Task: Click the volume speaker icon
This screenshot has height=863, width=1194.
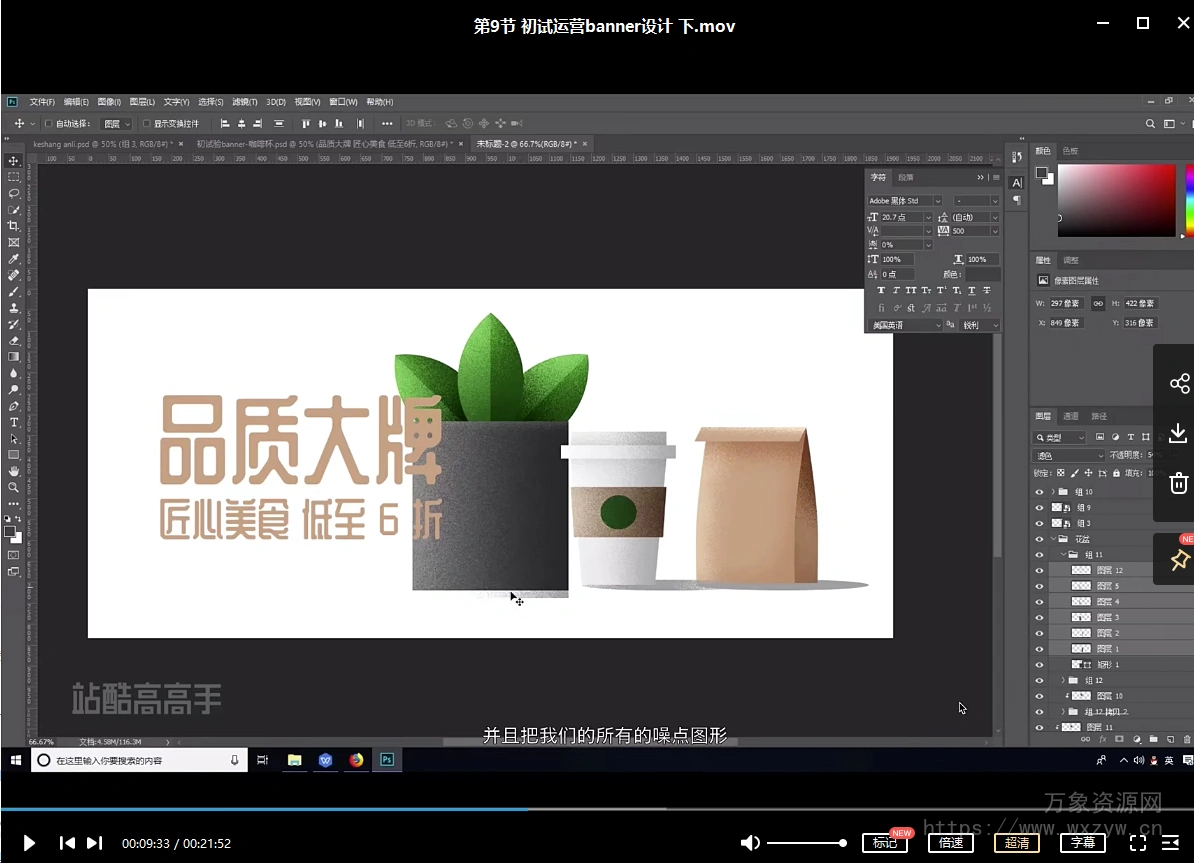Action: pos(749,843)
